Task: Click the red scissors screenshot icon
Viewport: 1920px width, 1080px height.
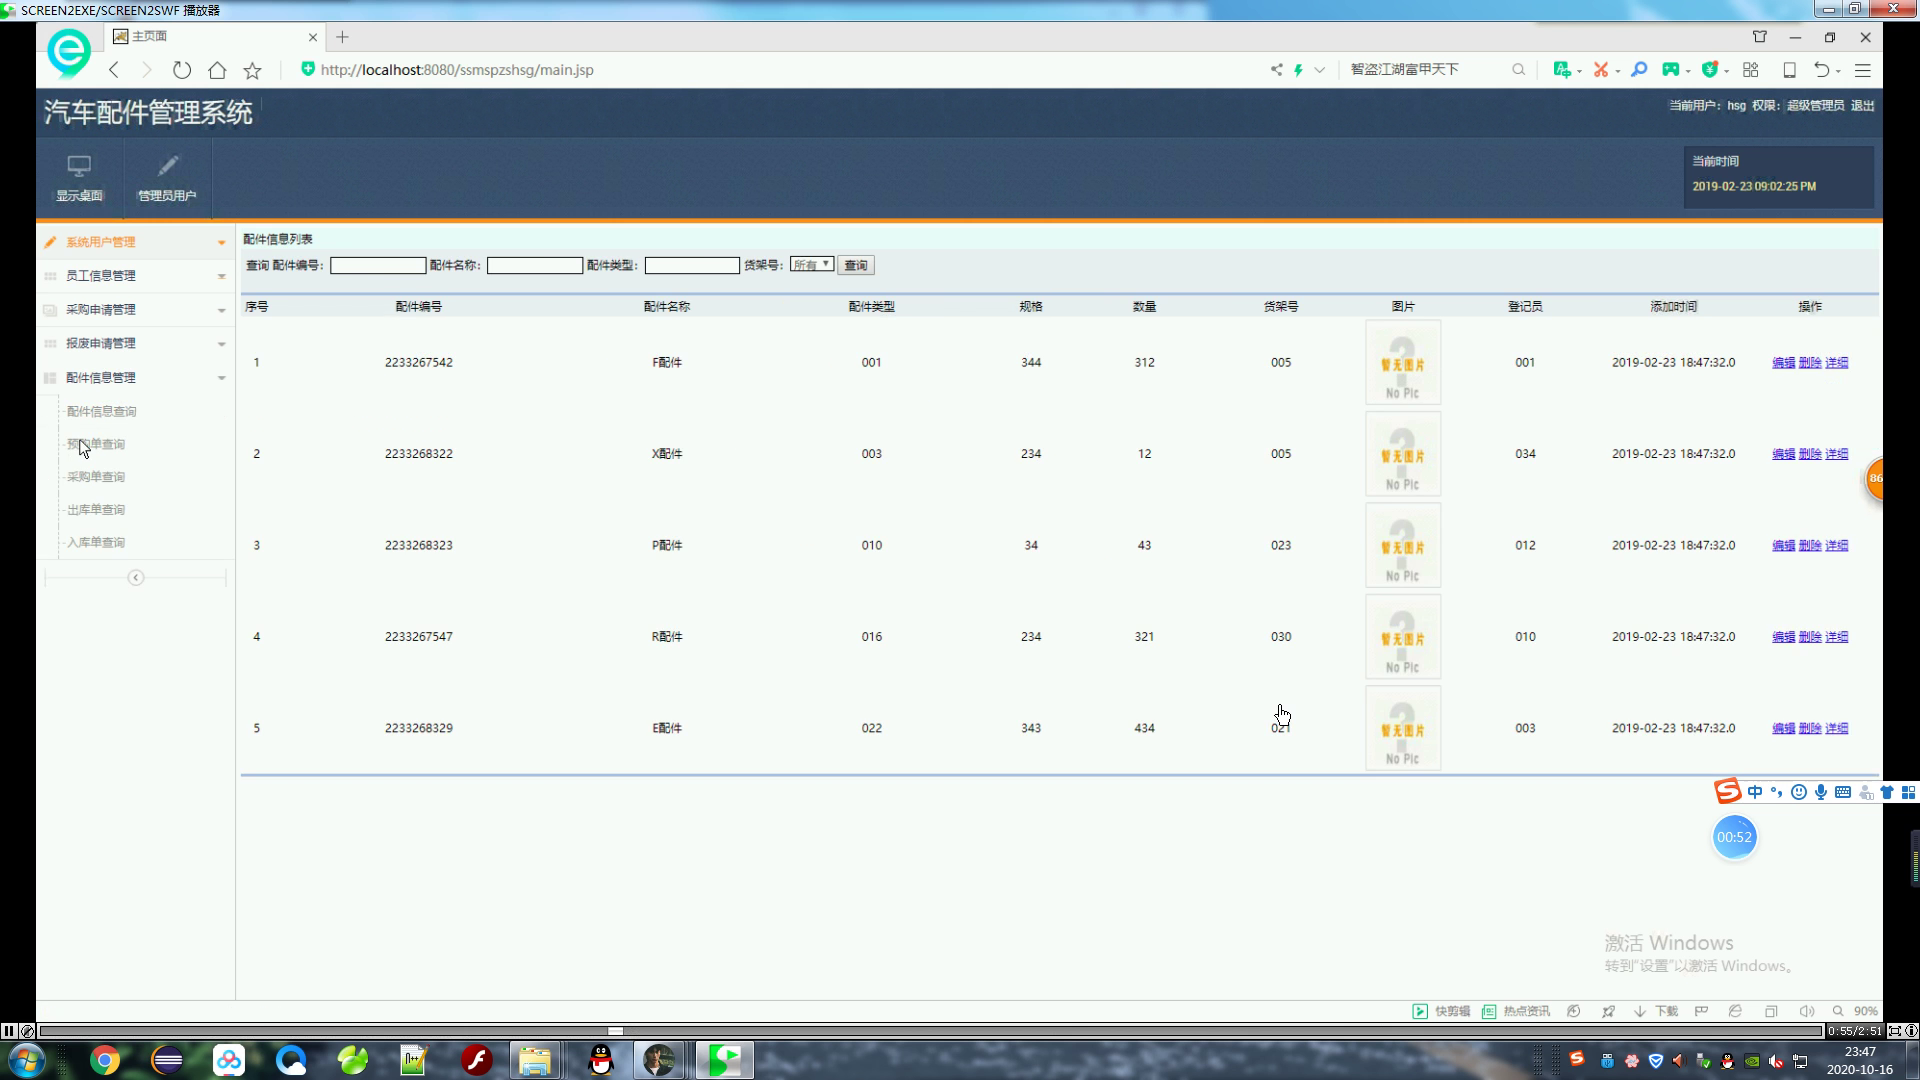Action: click(1601, 70)
